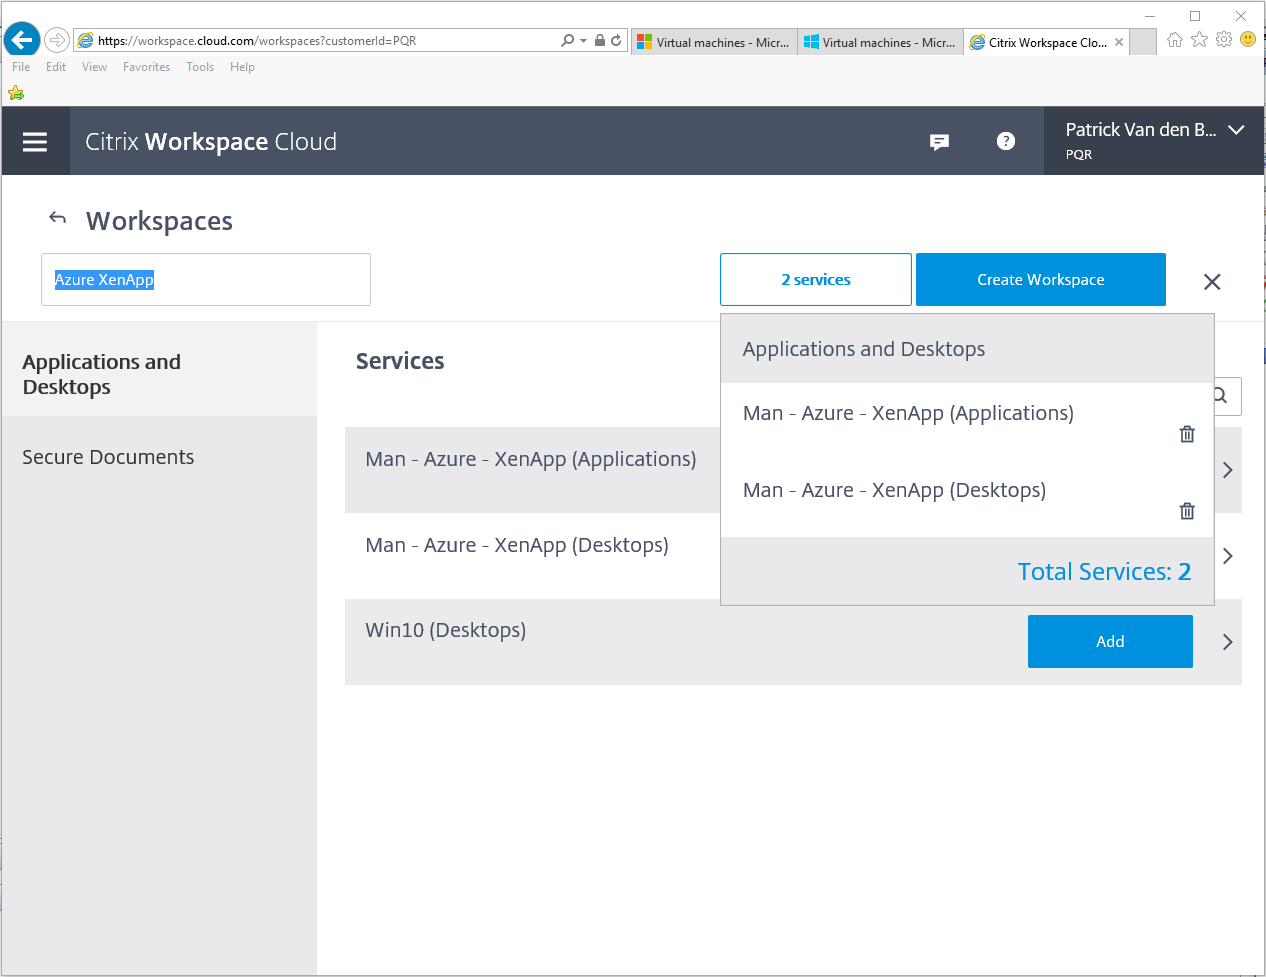Go back using the Workspaces back arrow
The height and width of the screenshot is (977, 1266).
(x=58, y=218)
